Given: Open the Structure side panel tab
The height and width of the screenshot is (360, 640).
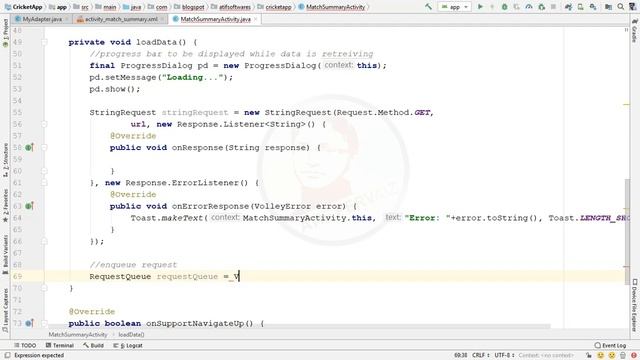Looking at the screenshot, I should pos(5,160).
